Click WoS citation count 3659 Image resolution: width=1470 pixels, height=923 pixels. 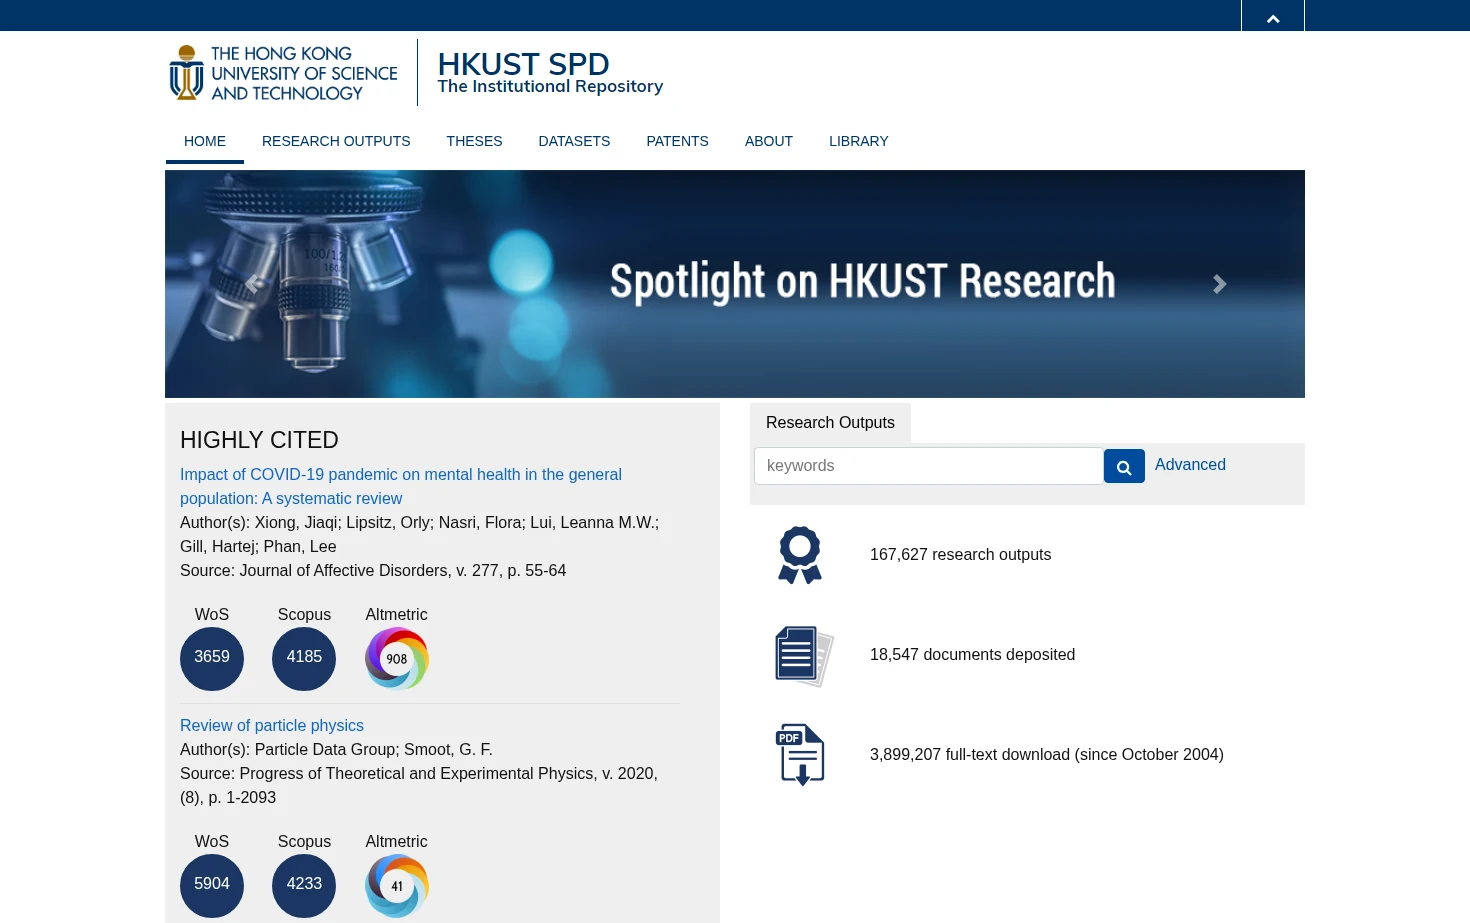tap(212, 658)
